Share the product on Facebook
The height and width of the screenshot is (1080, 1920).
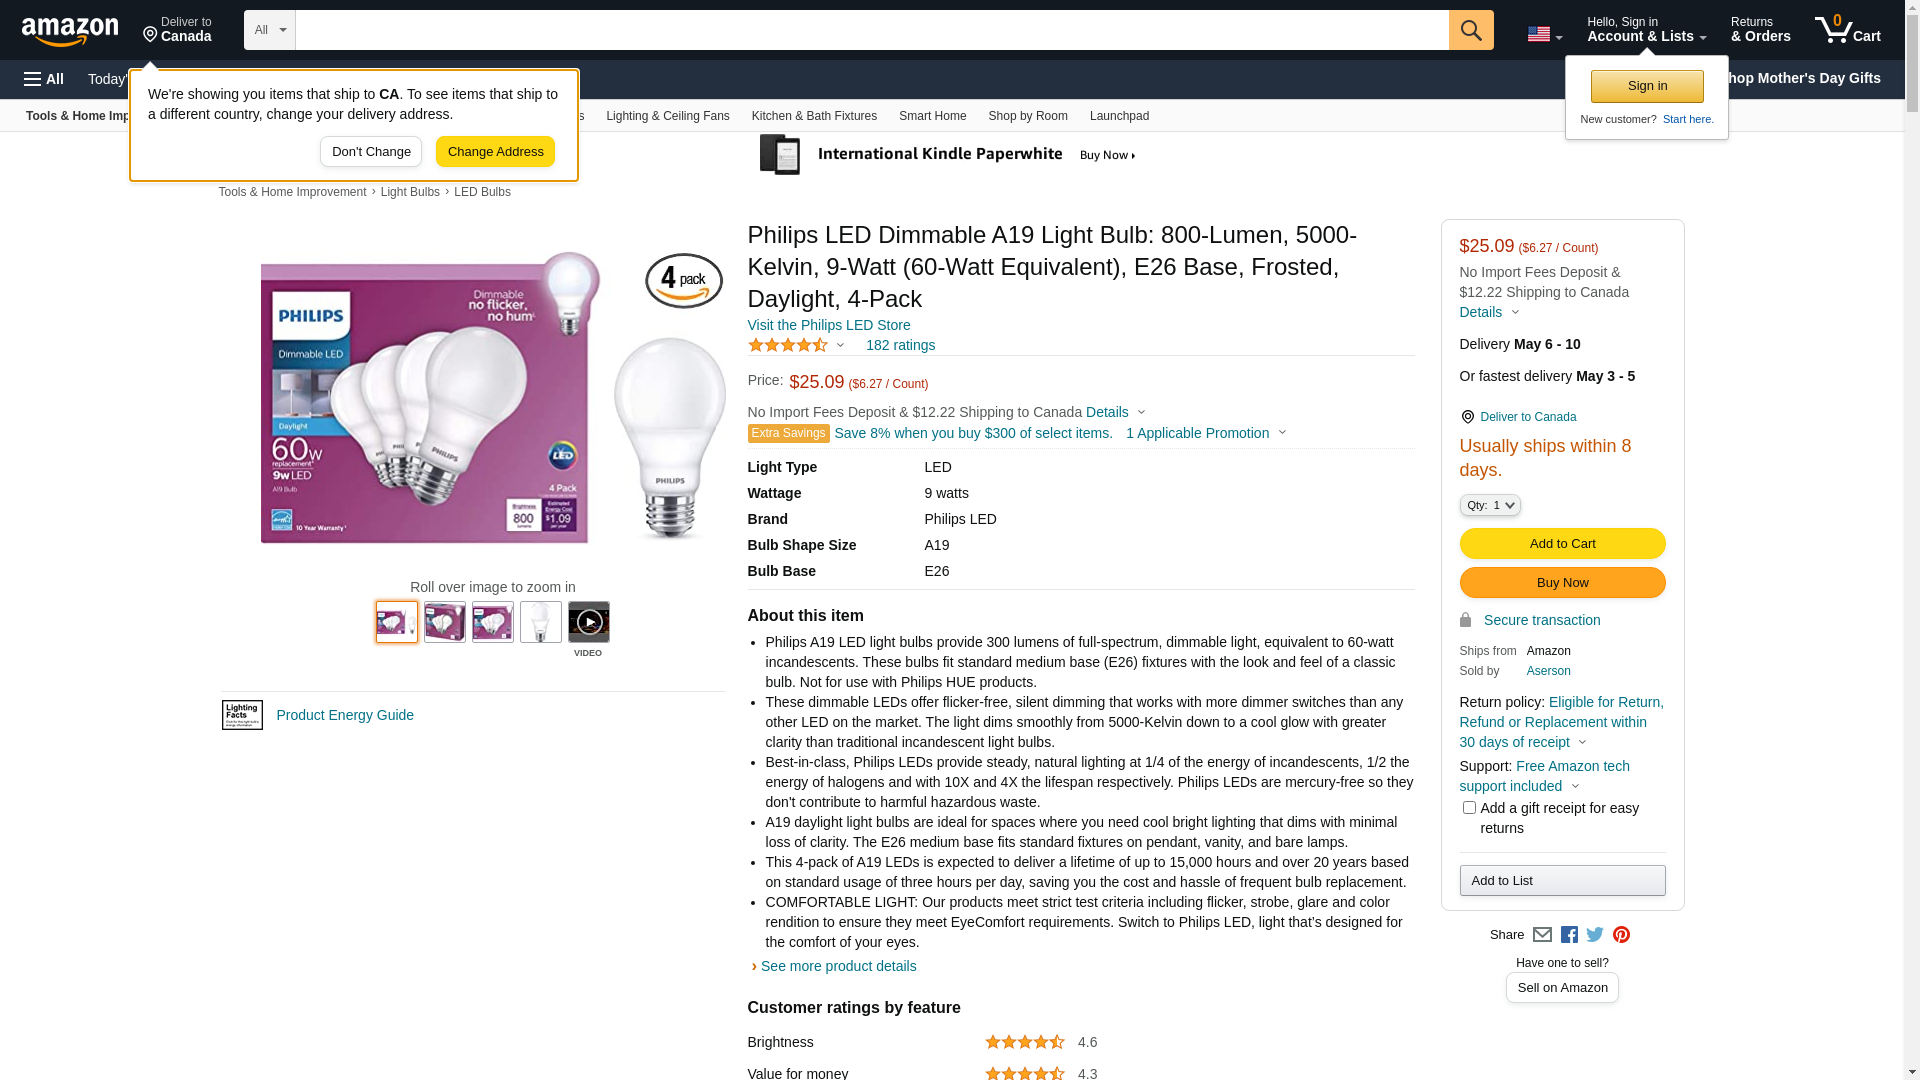[x=1569, y=935]
